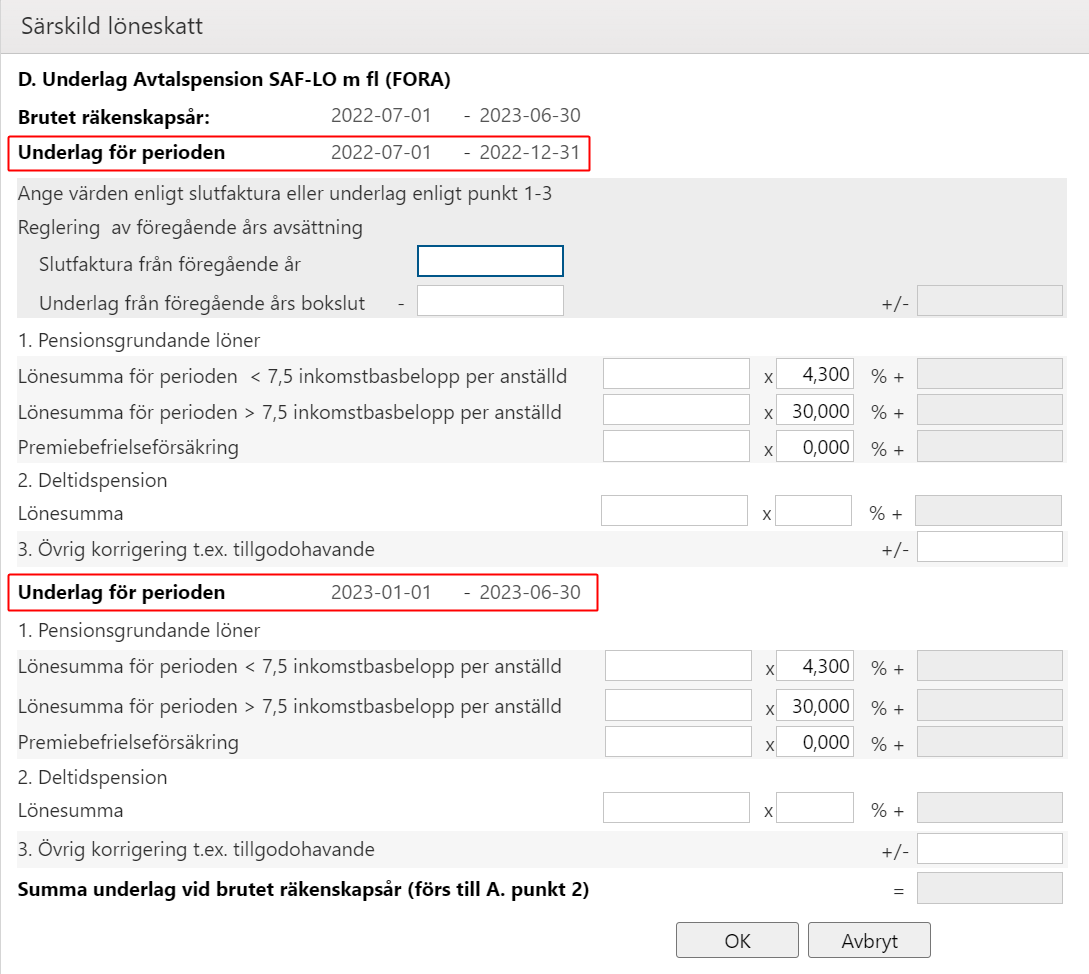
Task: Click the Avbryt button
Action: (869, 941)
